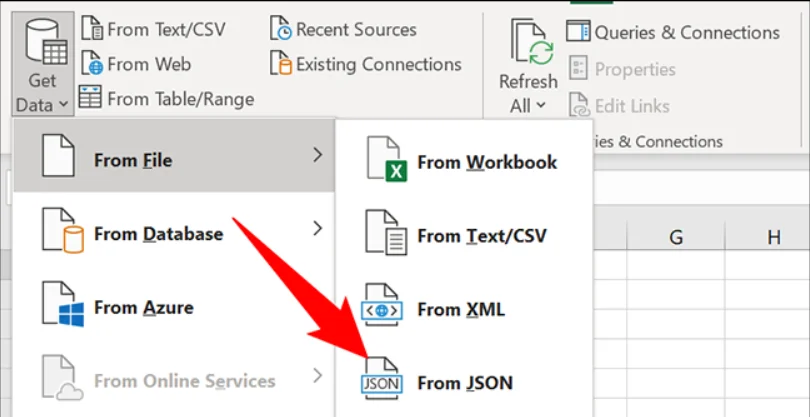
Task: Choose From JSON in the submenu
Action: pos(464,382)
